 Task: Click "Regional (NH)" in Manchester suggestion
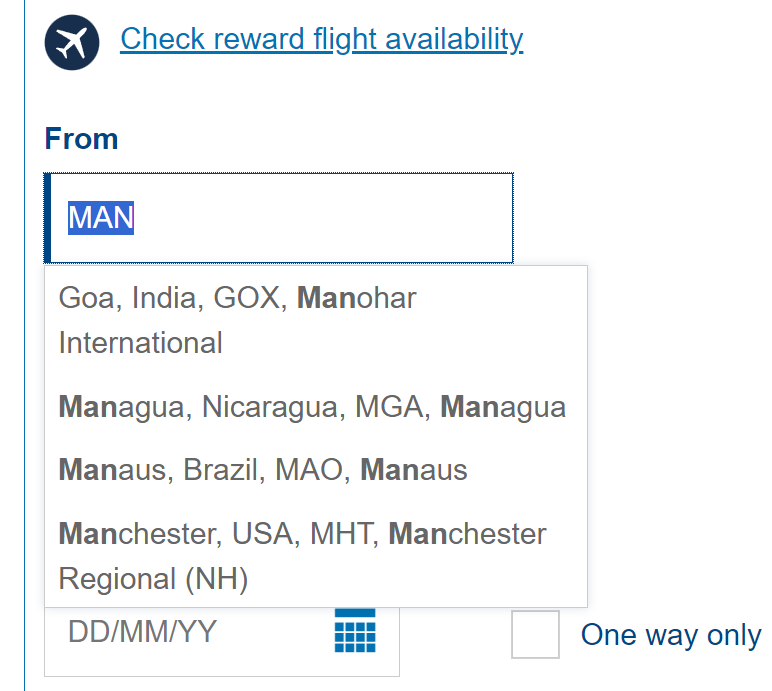pyautogui.click(x=153, y=579)
